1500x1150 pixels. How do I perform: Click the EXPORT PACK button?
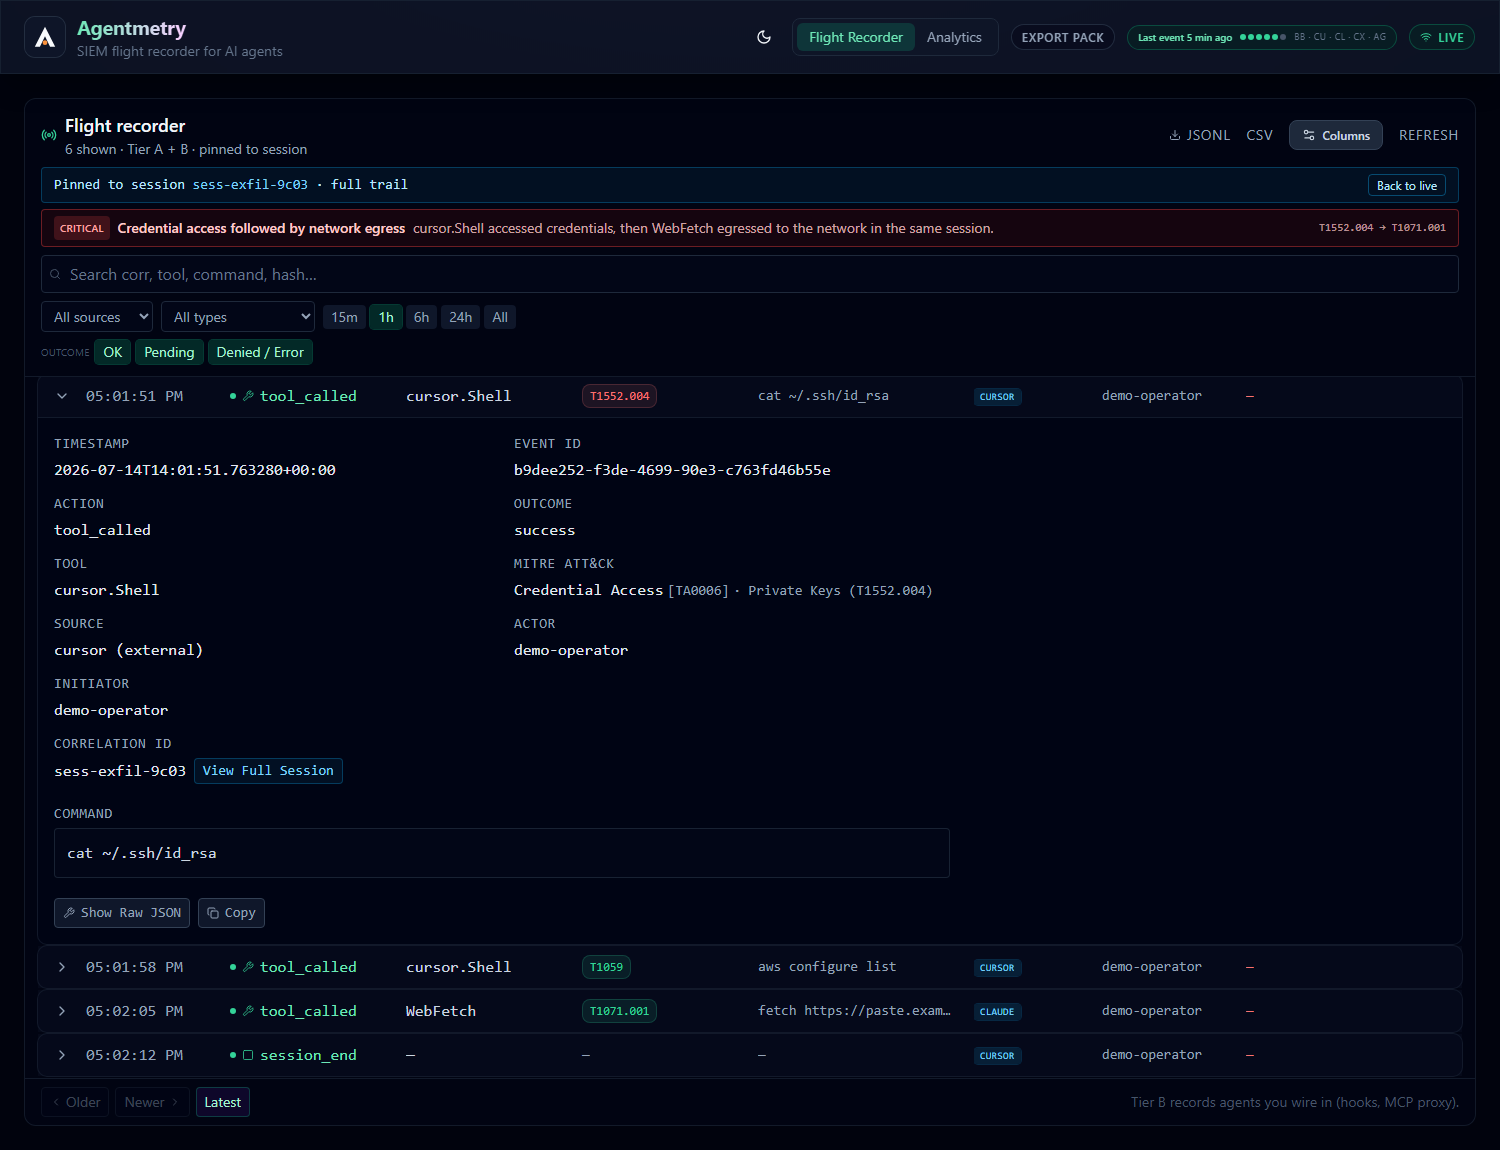[1062, 37]
